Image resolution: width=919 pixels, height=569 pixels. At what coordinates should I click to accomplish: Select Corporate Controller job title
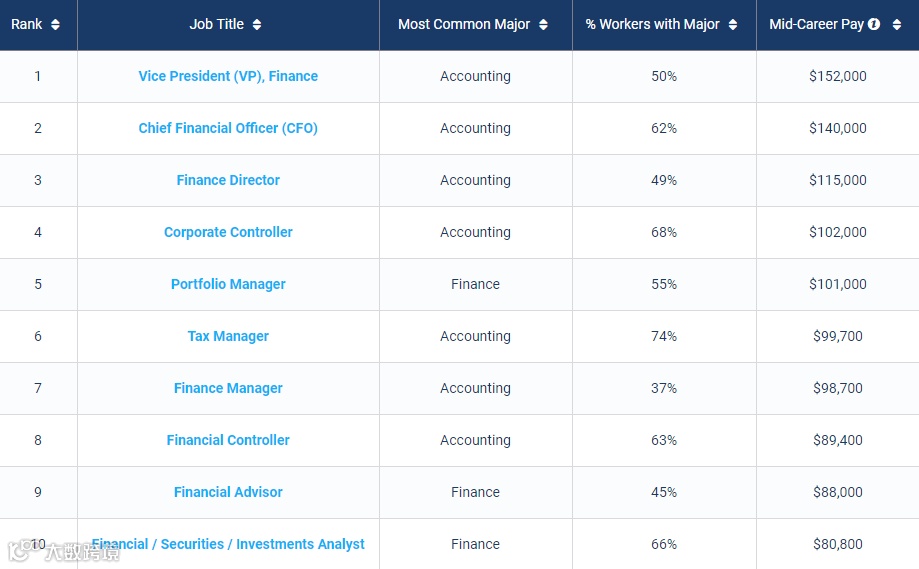click(x=228, y=232)
